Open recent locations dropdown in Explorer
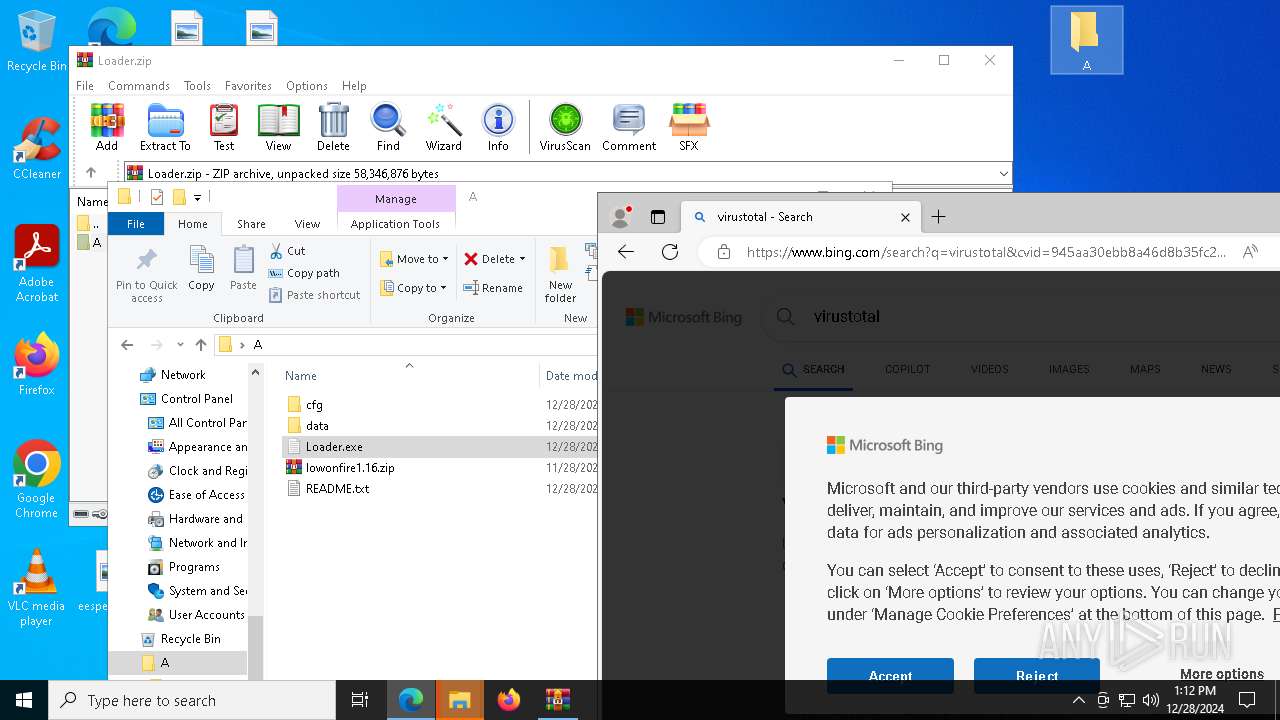 tap(180, 345)
